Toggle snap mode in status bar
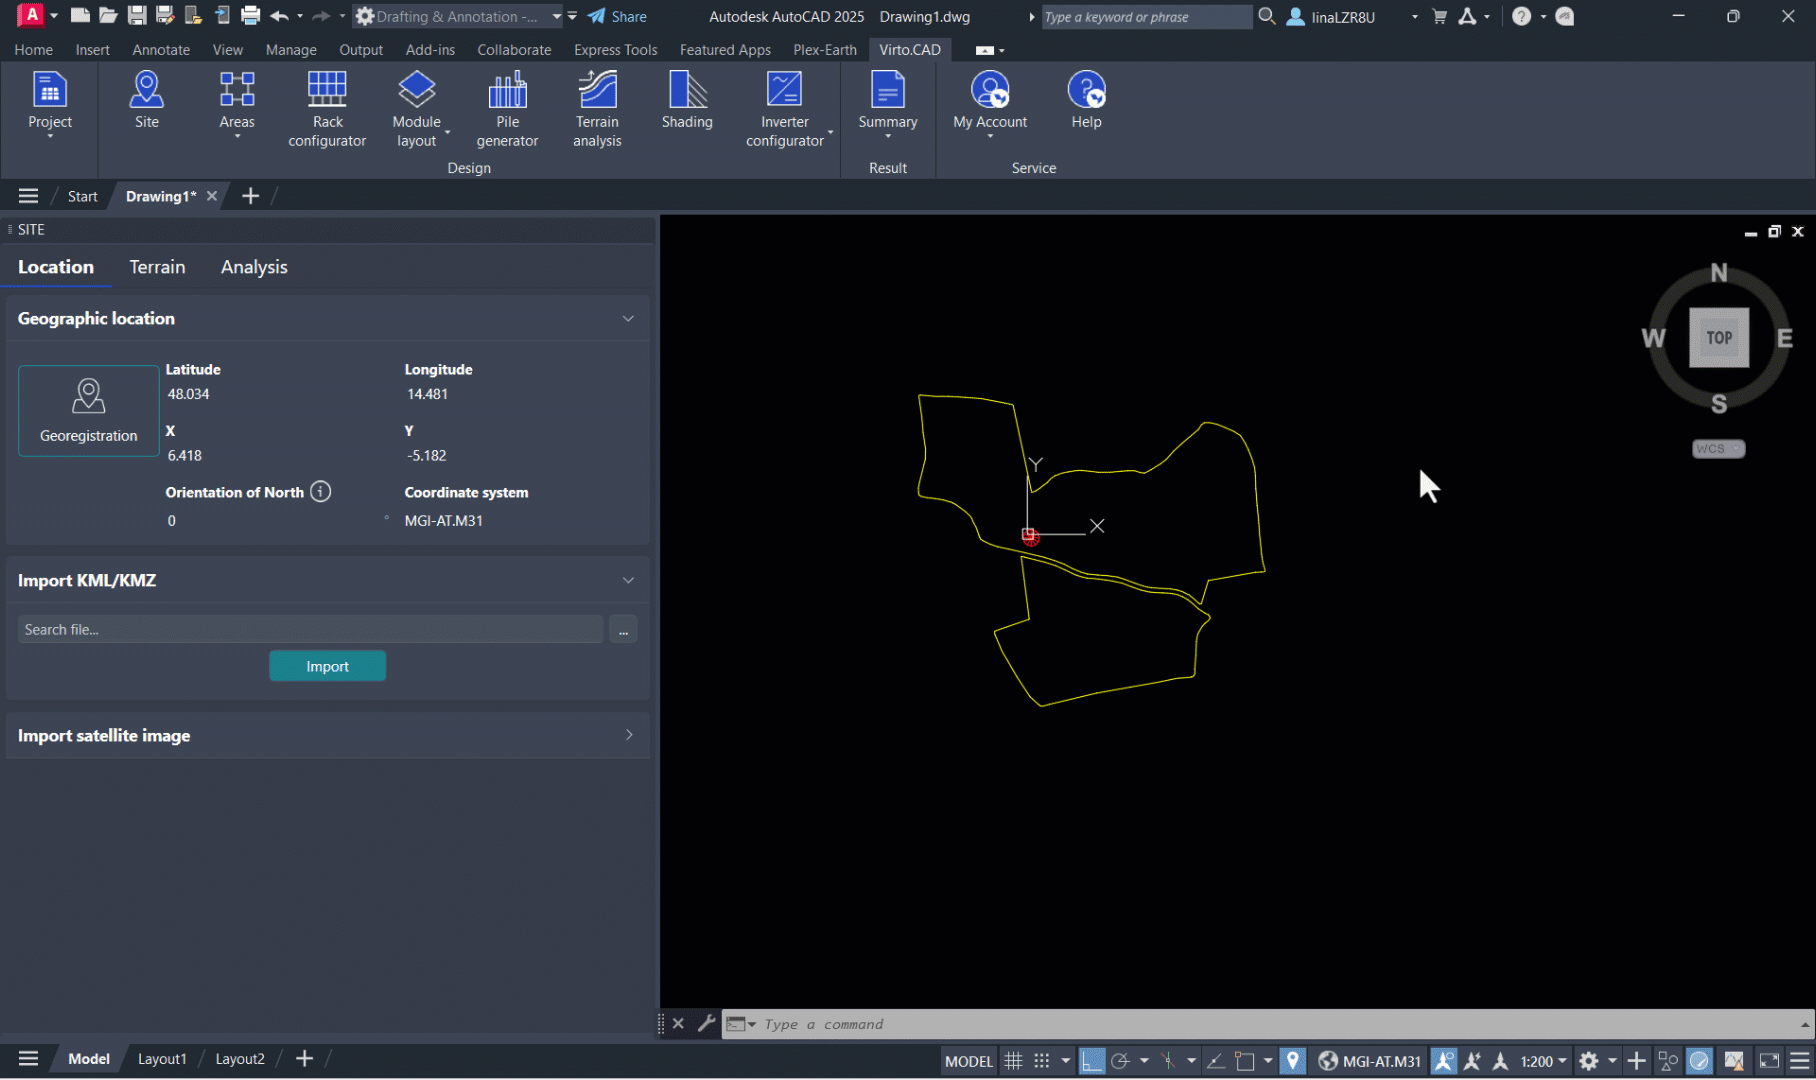This screenshot has height=1080, width=1816. pyautogui.click(x=1042, y=1061)
